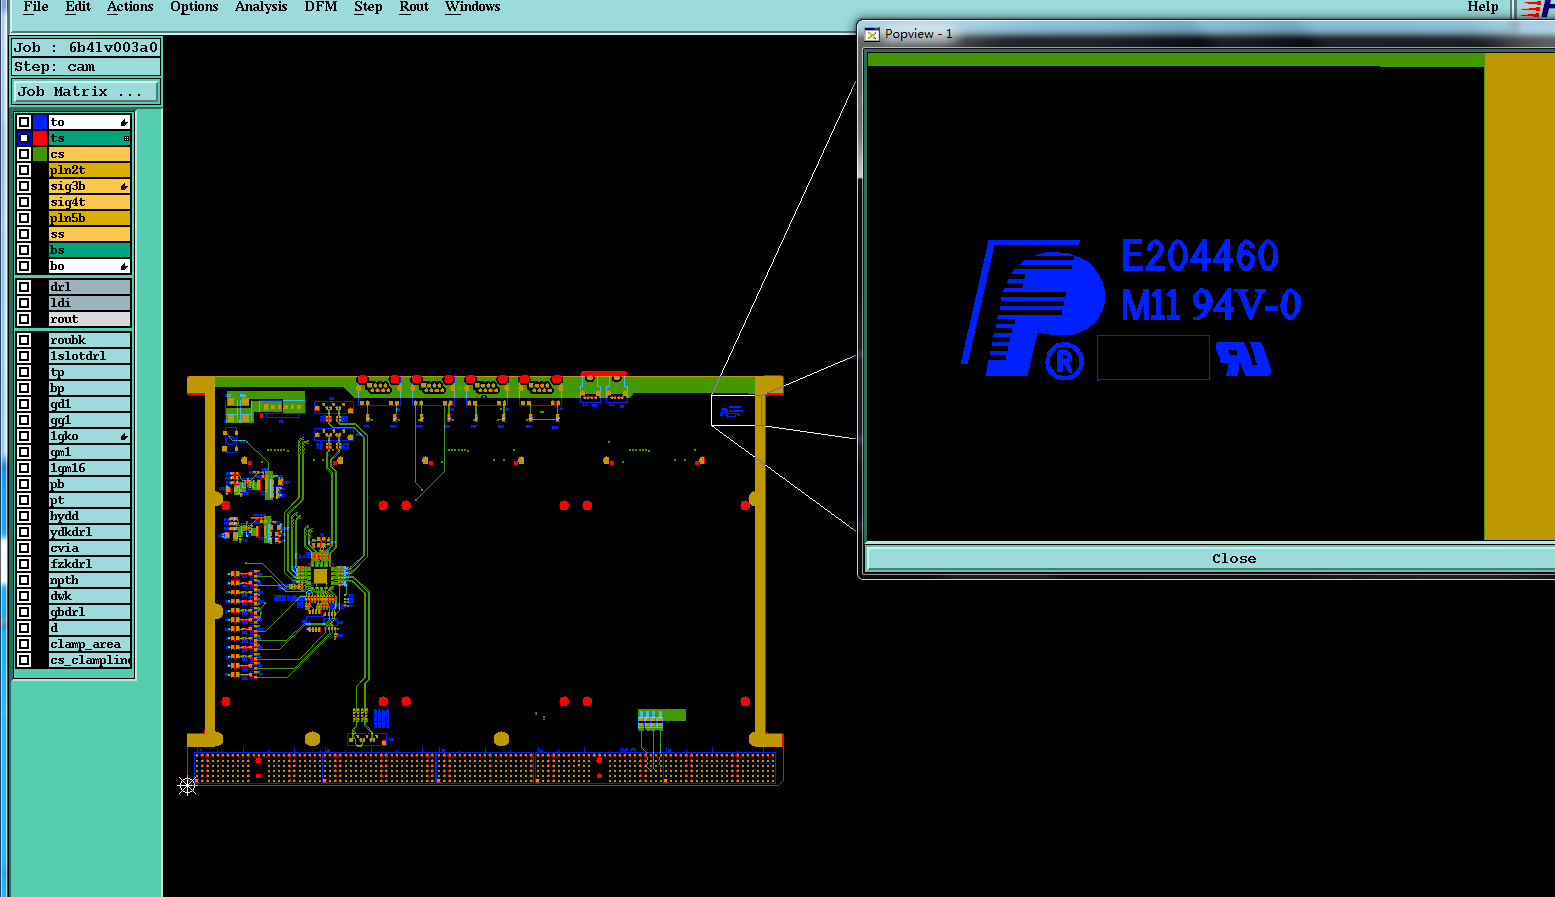Screen dimensions: 1555x897
Task: Click the hand marker on lgko layer
Action: 124,436
